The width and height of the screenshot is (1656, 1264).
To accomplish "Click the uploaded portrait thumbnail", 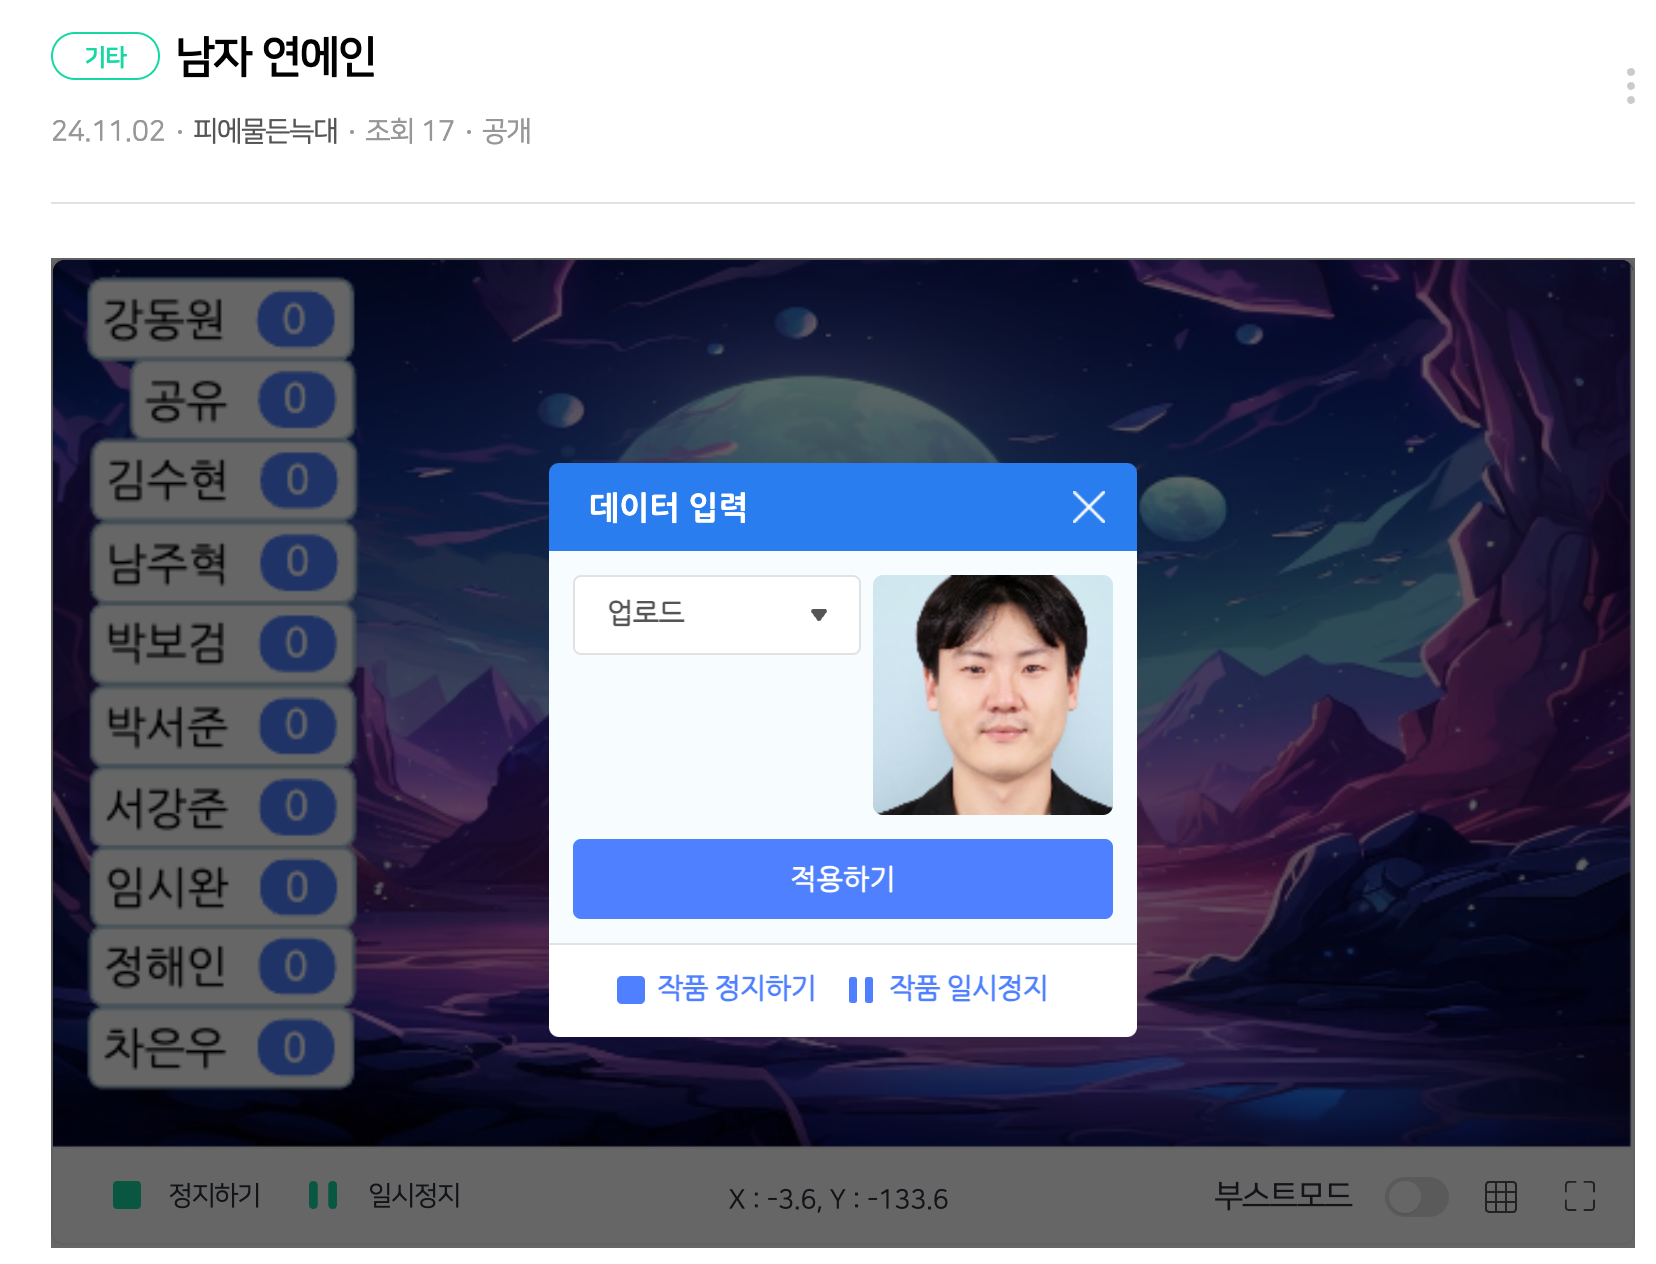I will point(992,695).
